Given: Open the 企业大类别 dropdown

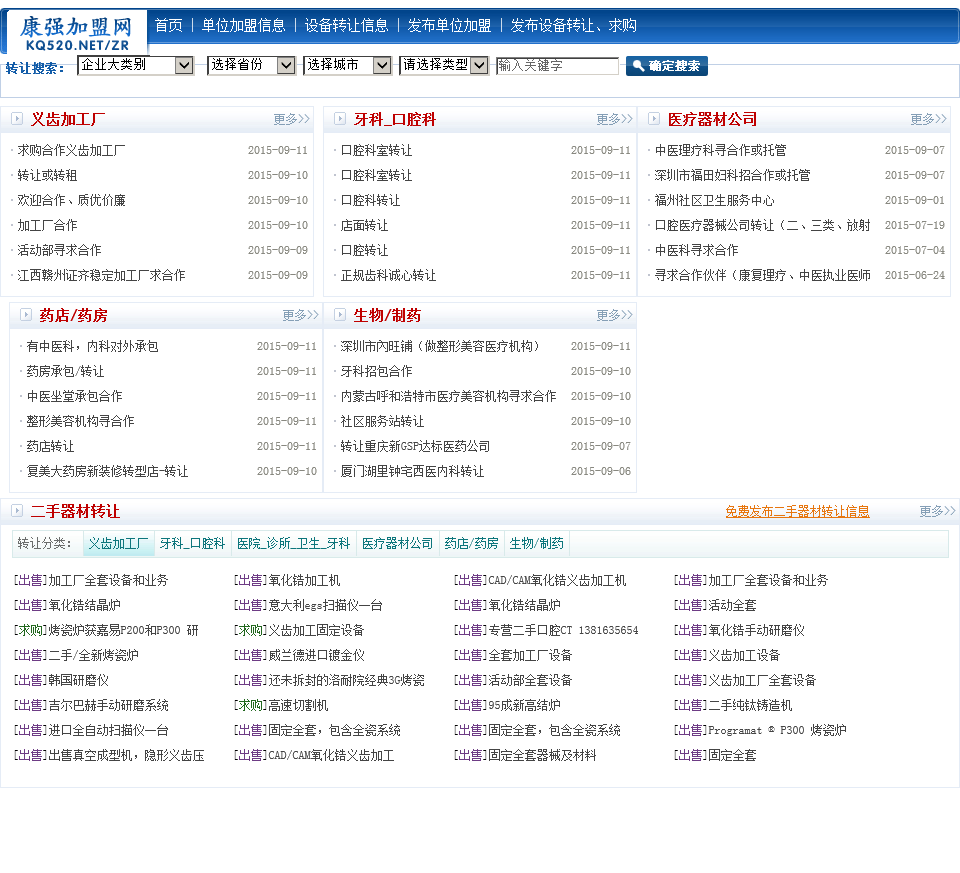Looking at the screenshot, I should tap(136, 65).
